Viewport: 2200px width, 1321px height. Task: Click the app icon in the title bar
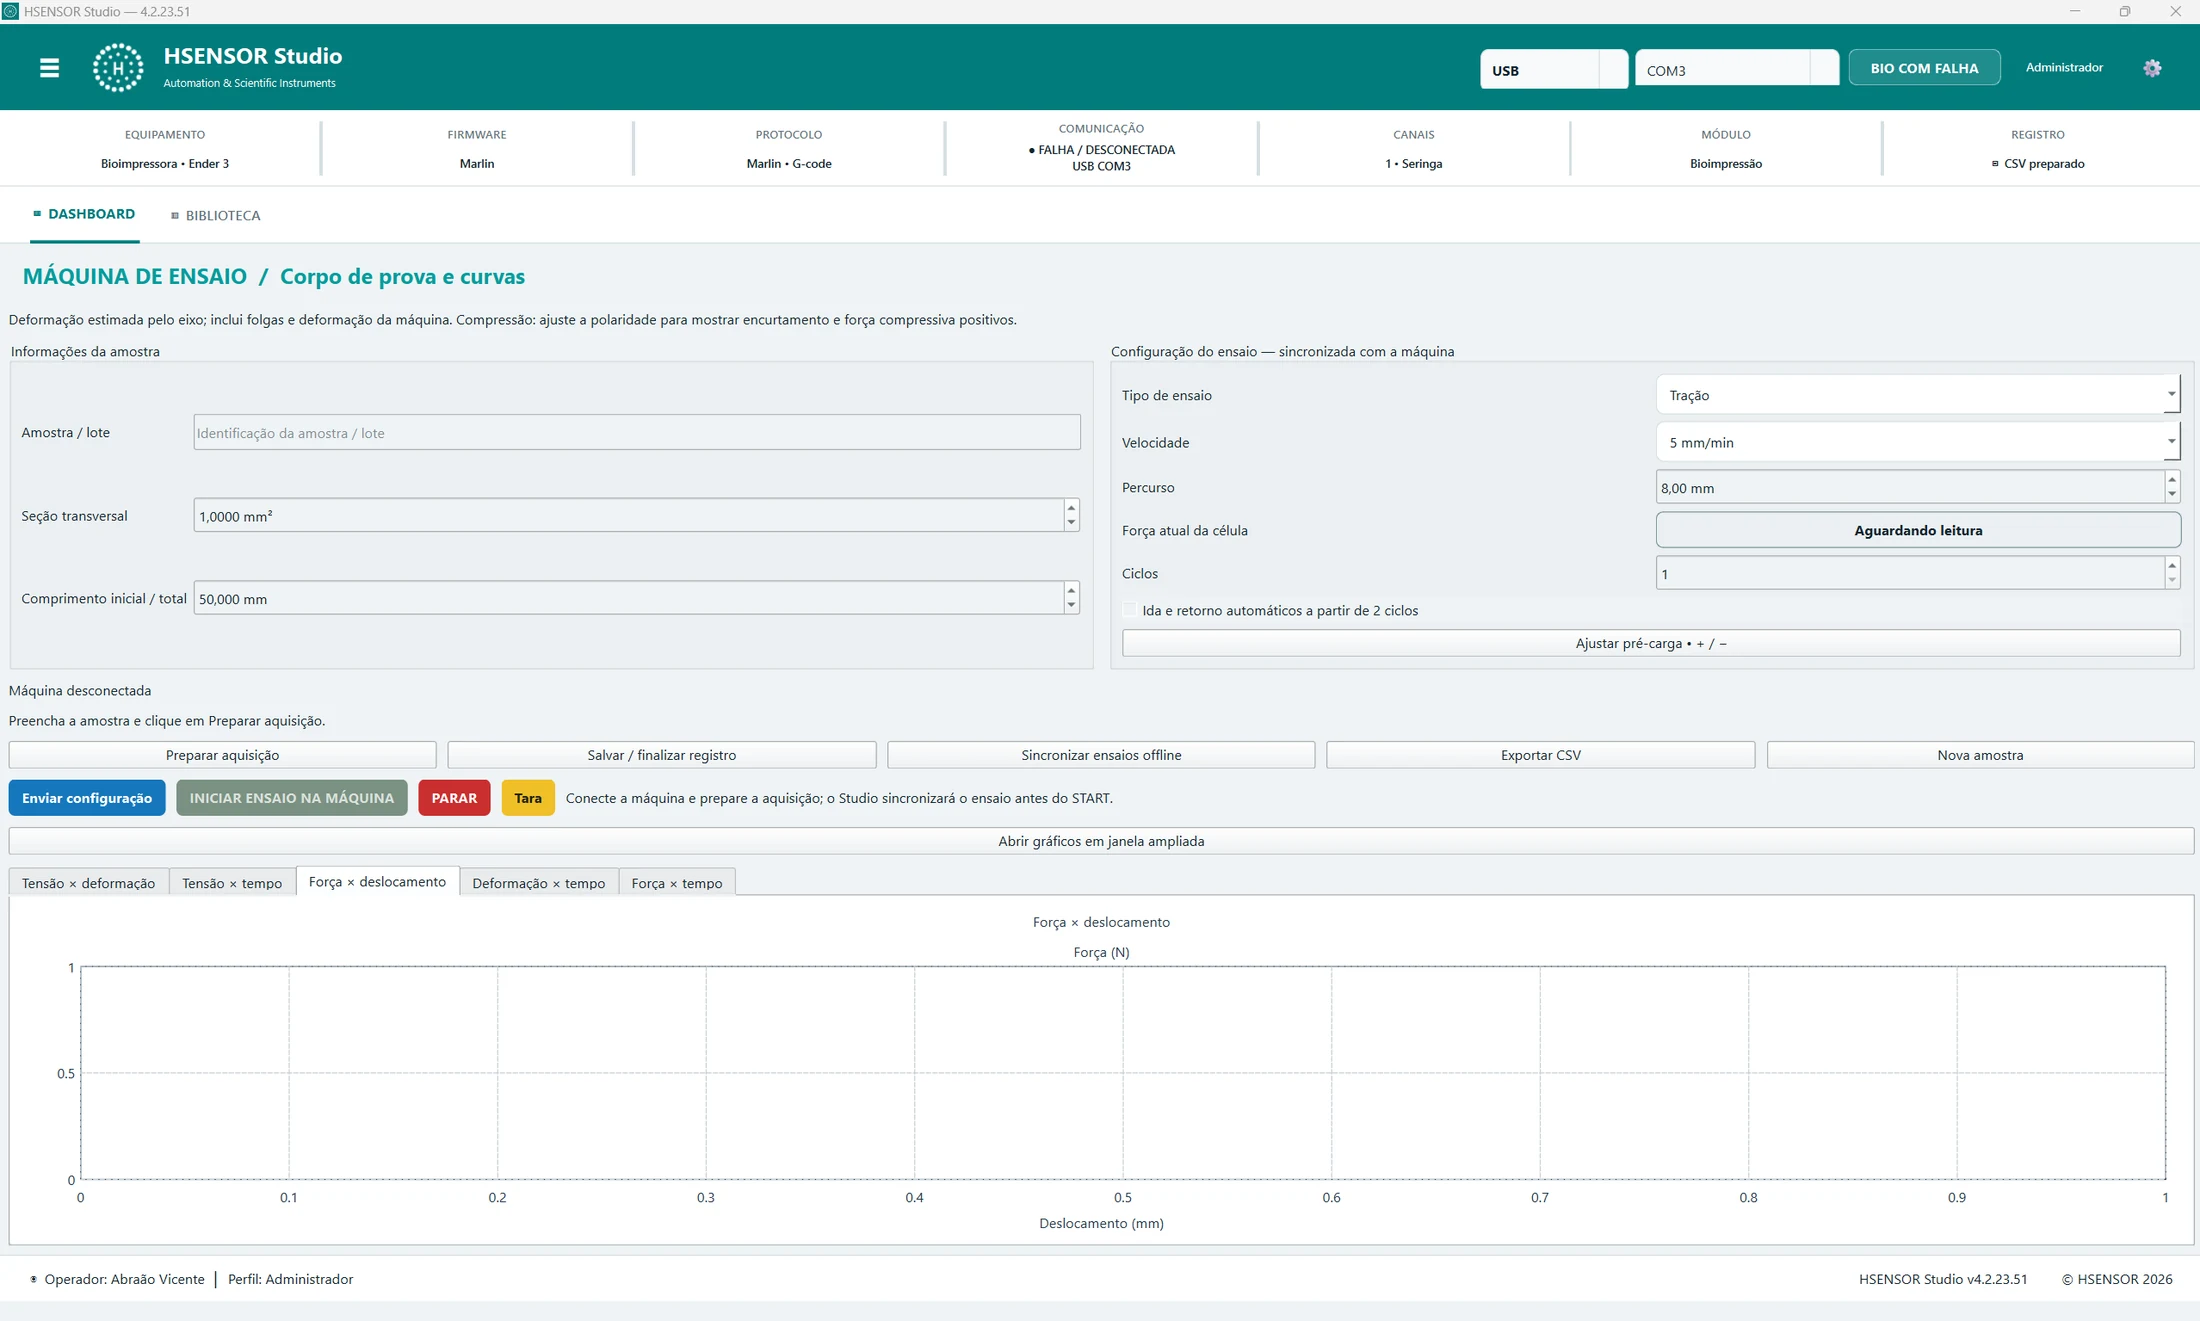click(x=11, y=11)
